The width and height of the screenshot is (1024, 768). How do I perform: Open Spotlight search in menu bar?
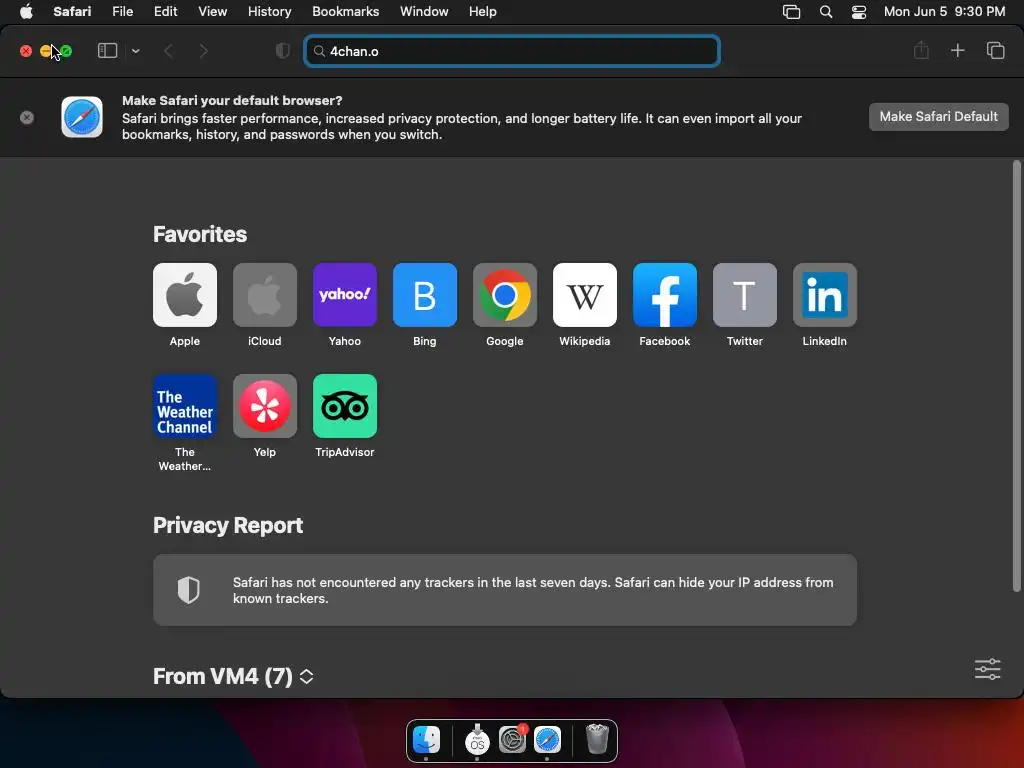point(826,12)
